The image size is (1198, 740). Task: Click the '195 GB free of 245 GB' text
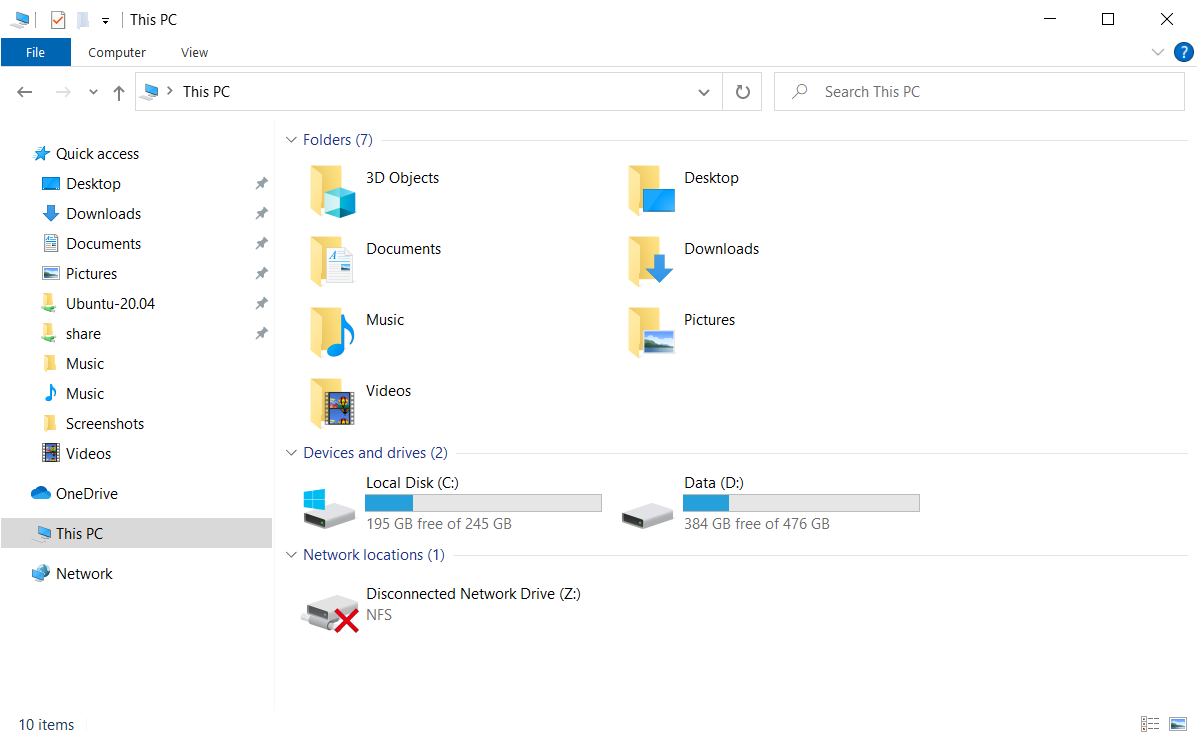point(439,524)
